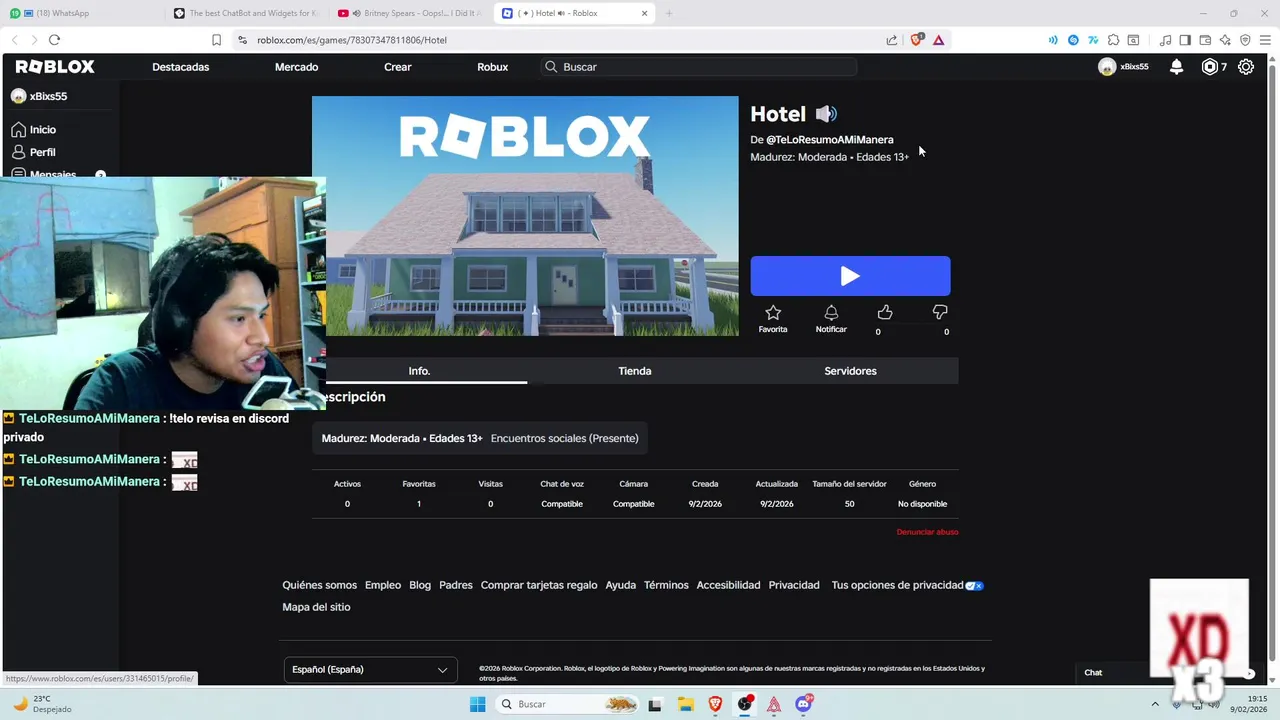Click the speaker icon next to Hotel title
This screenshot has width=1280, height=720.
pos(826,114)
